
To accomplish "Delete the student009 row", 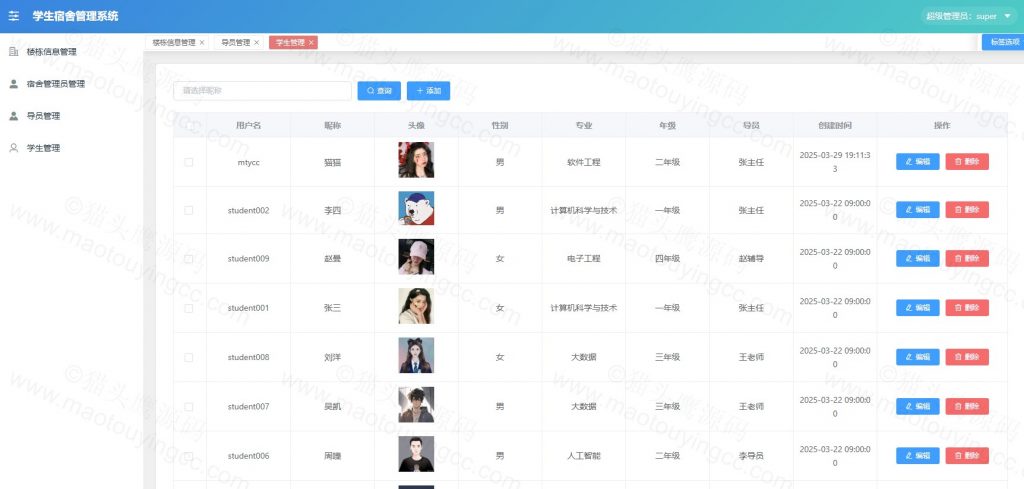I will (x=967, y=259).
